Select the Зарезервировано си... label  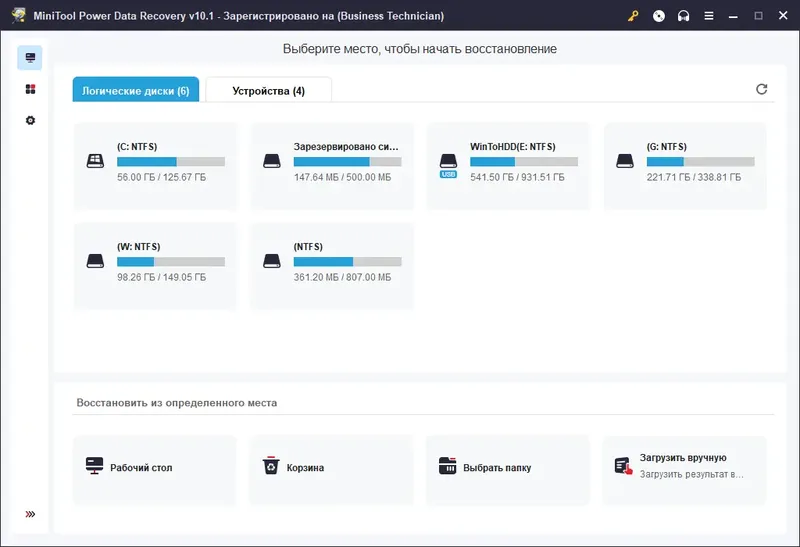[x=346, y=146]
